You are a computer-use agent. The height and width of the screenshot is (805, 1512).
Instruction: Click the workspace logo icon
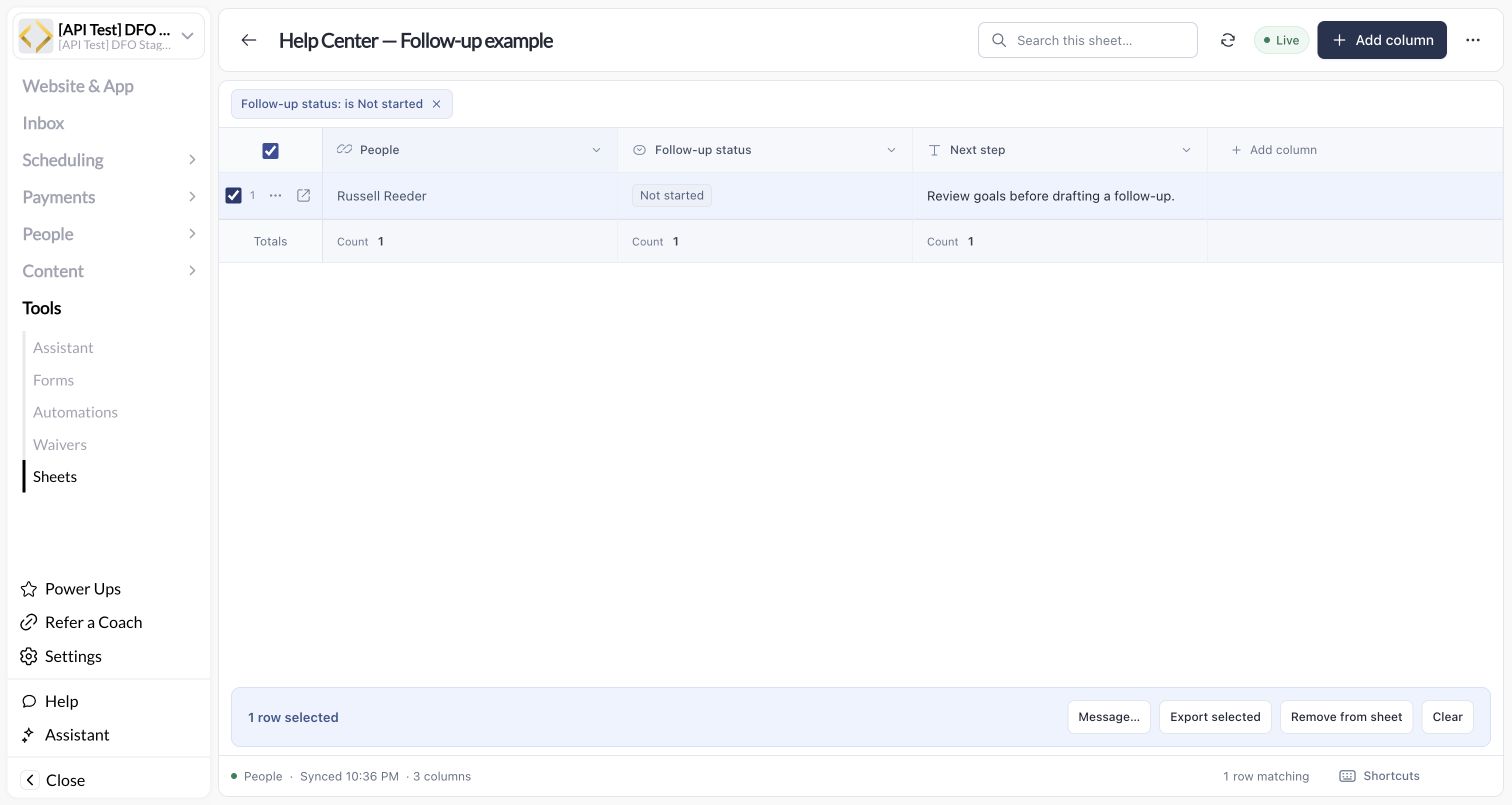point(36,36)
